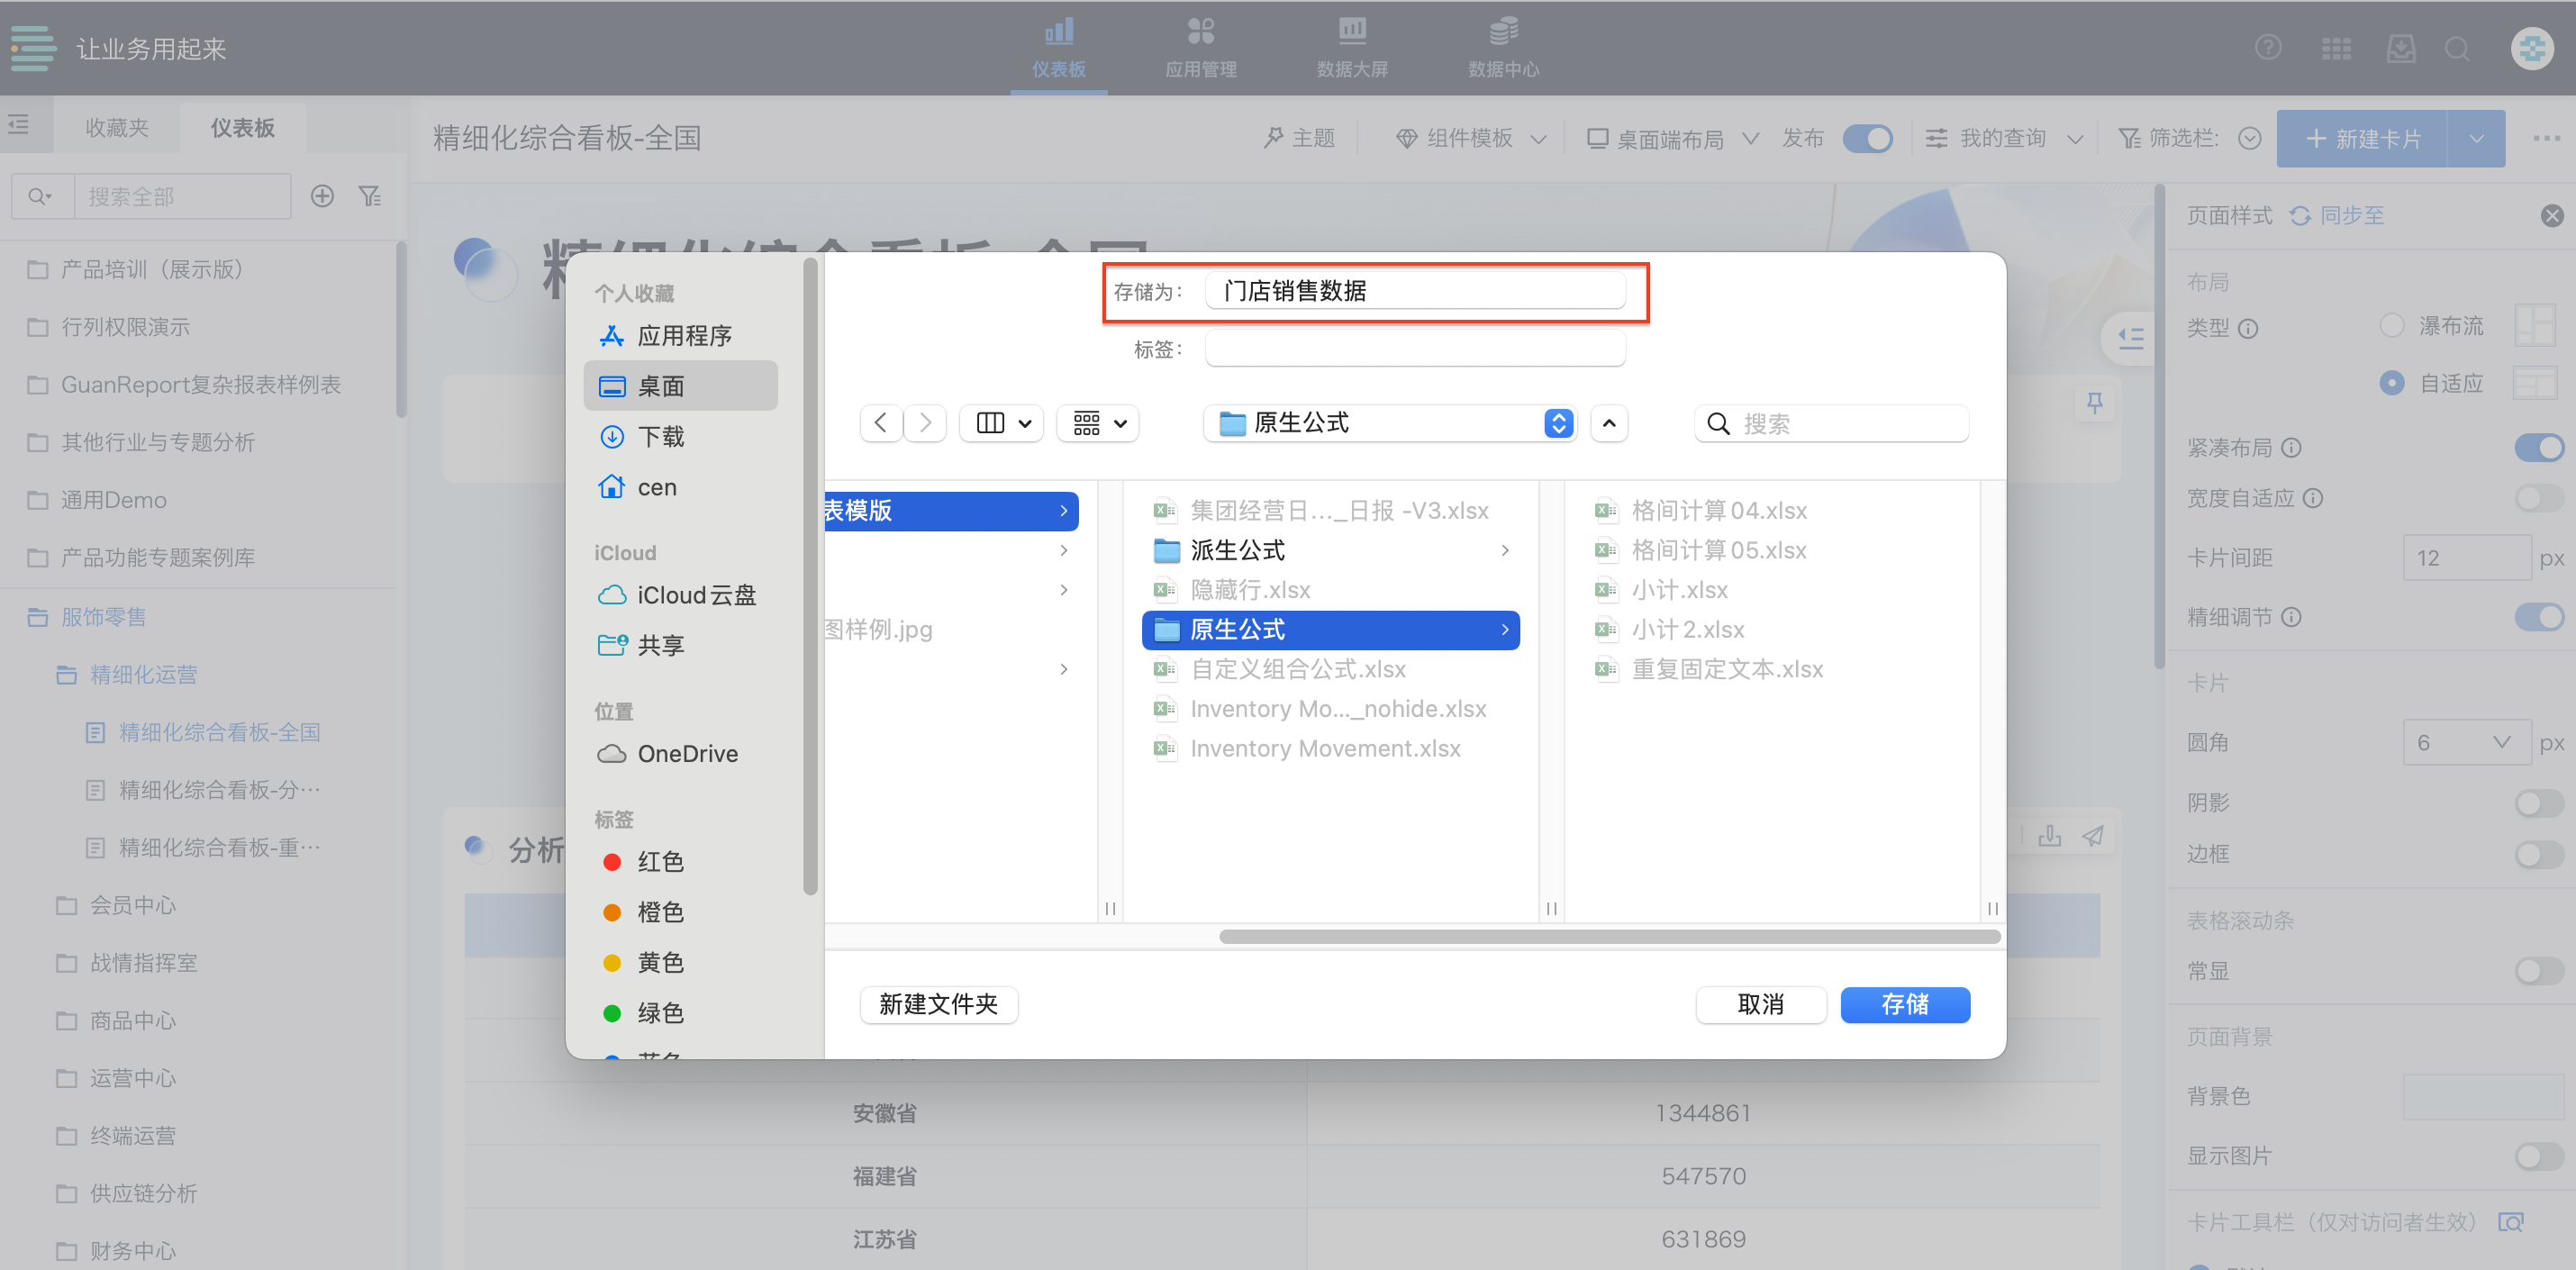Click the export icon on the analysis card

2049,835
